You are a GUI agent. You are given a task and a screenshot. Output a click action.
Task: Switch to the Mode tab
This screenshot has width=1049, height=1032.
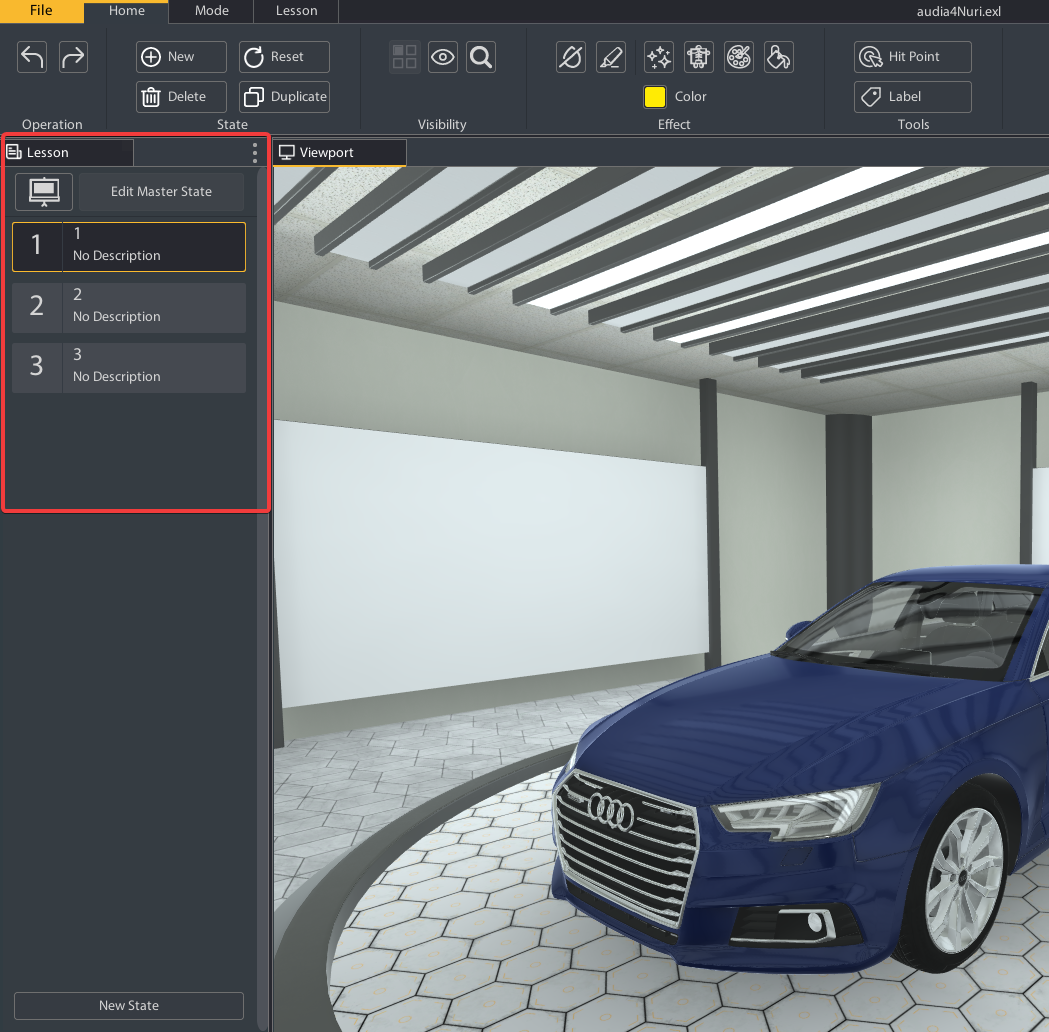[x=211, y=11]
